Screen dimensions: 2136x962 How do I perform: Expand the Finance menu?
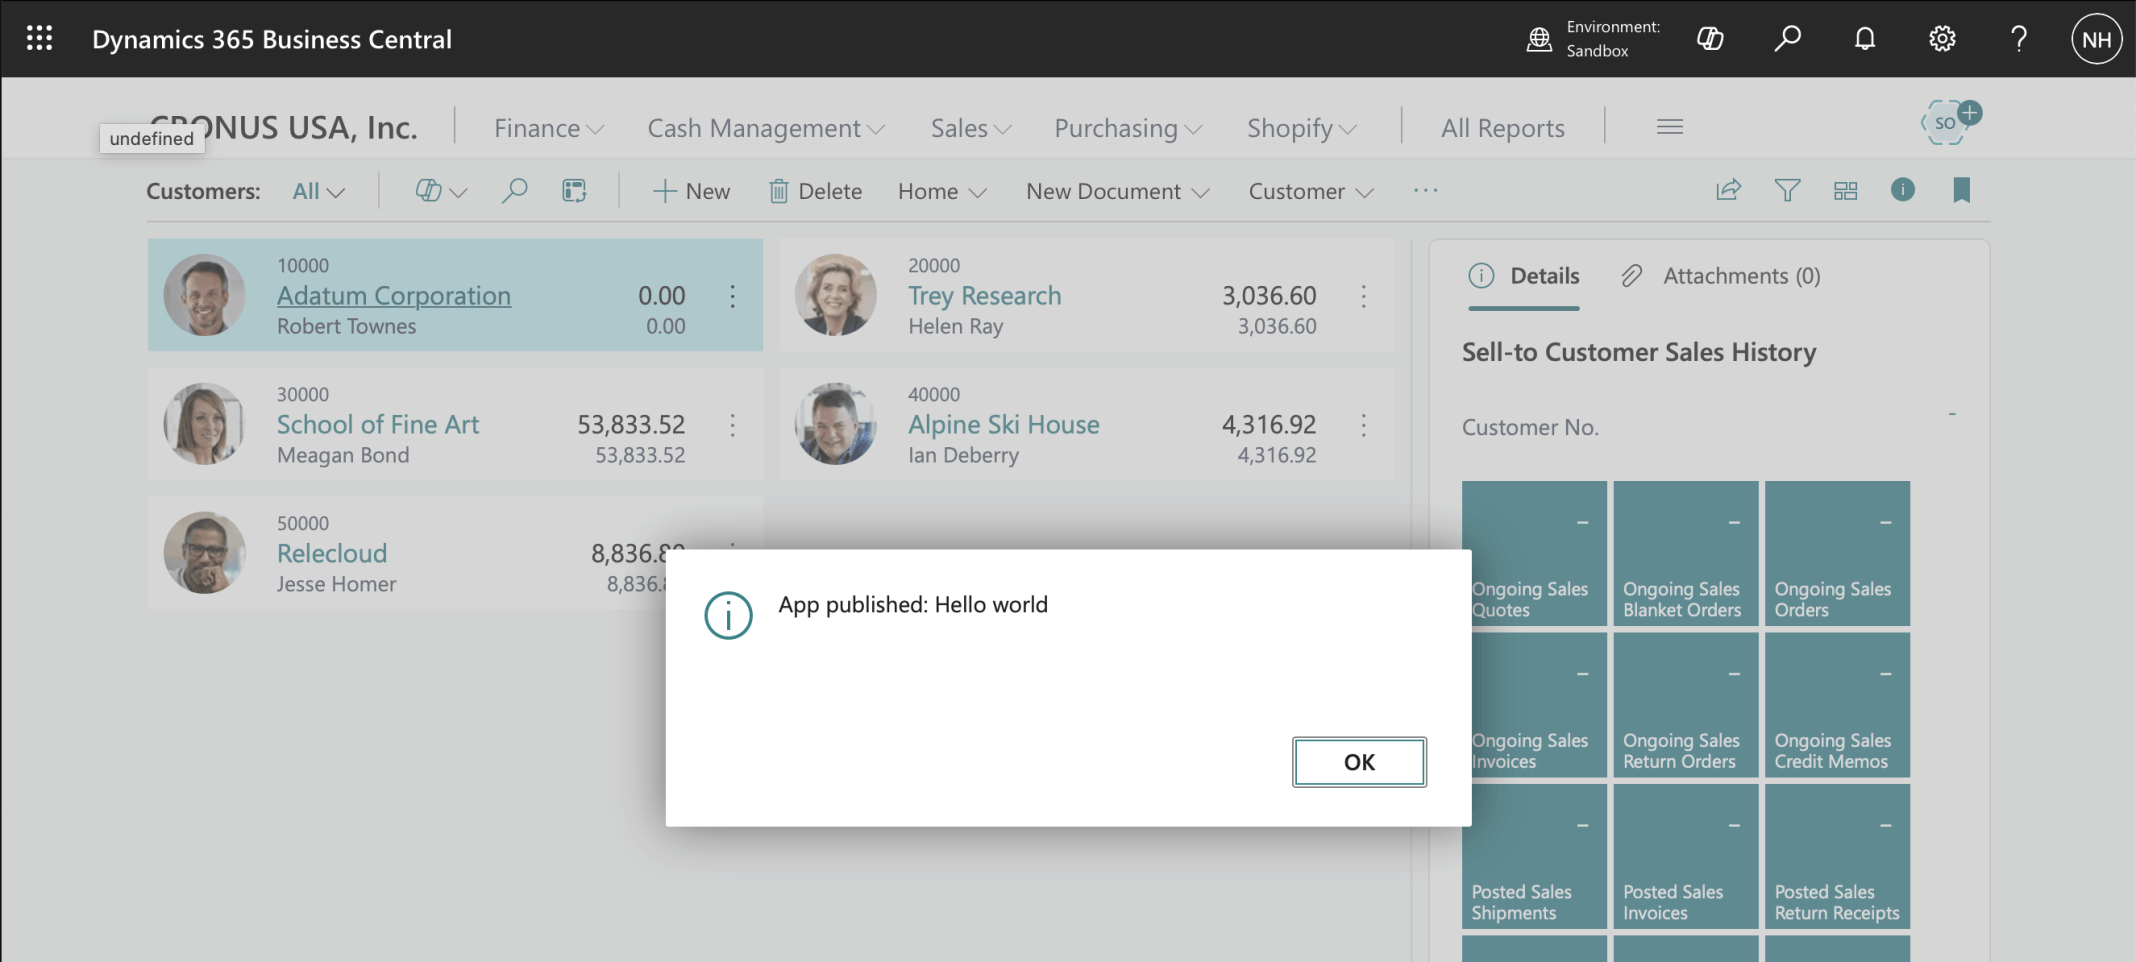[549, 128]
